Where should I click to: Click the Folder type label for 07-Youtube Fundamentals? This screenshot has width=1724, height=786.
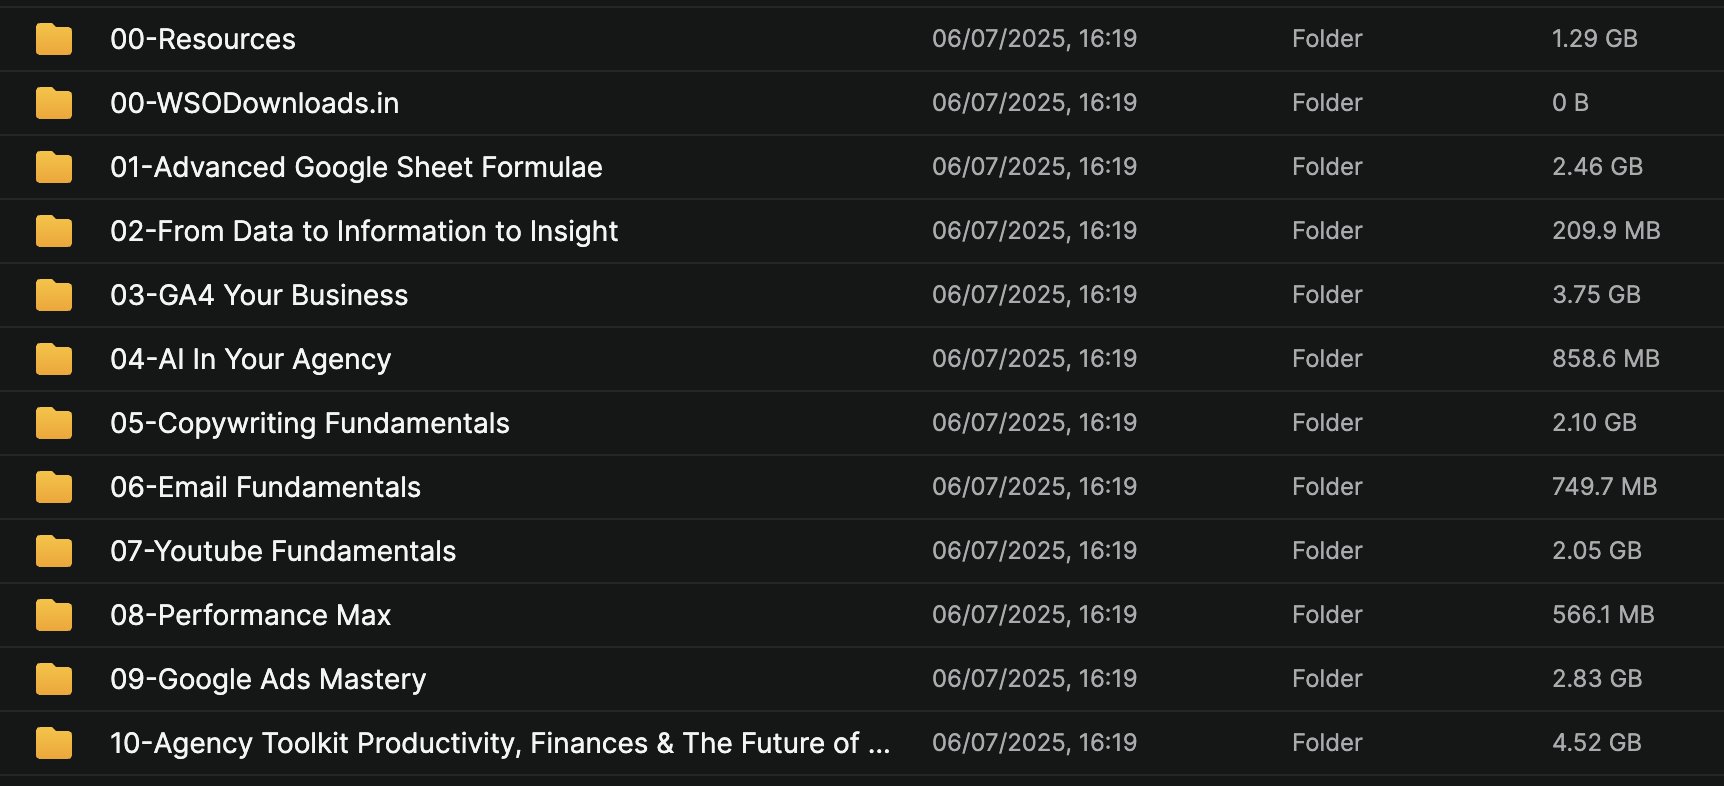[1327, 551]
